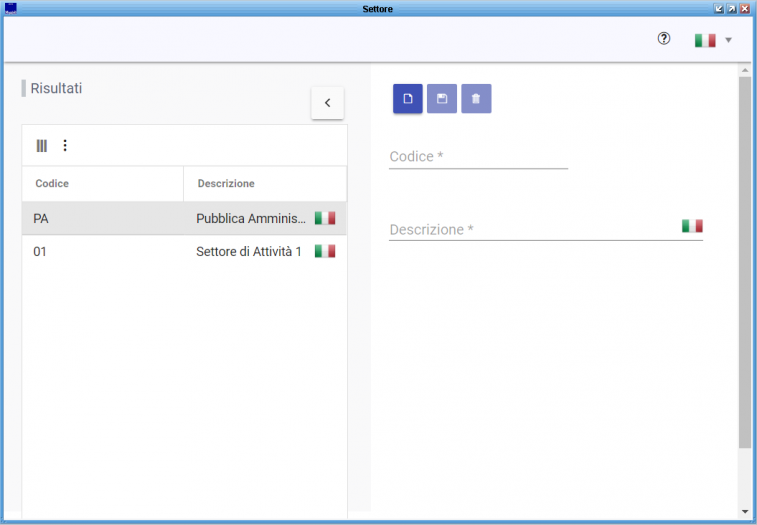Open the help question mark icon

(664, 39)
